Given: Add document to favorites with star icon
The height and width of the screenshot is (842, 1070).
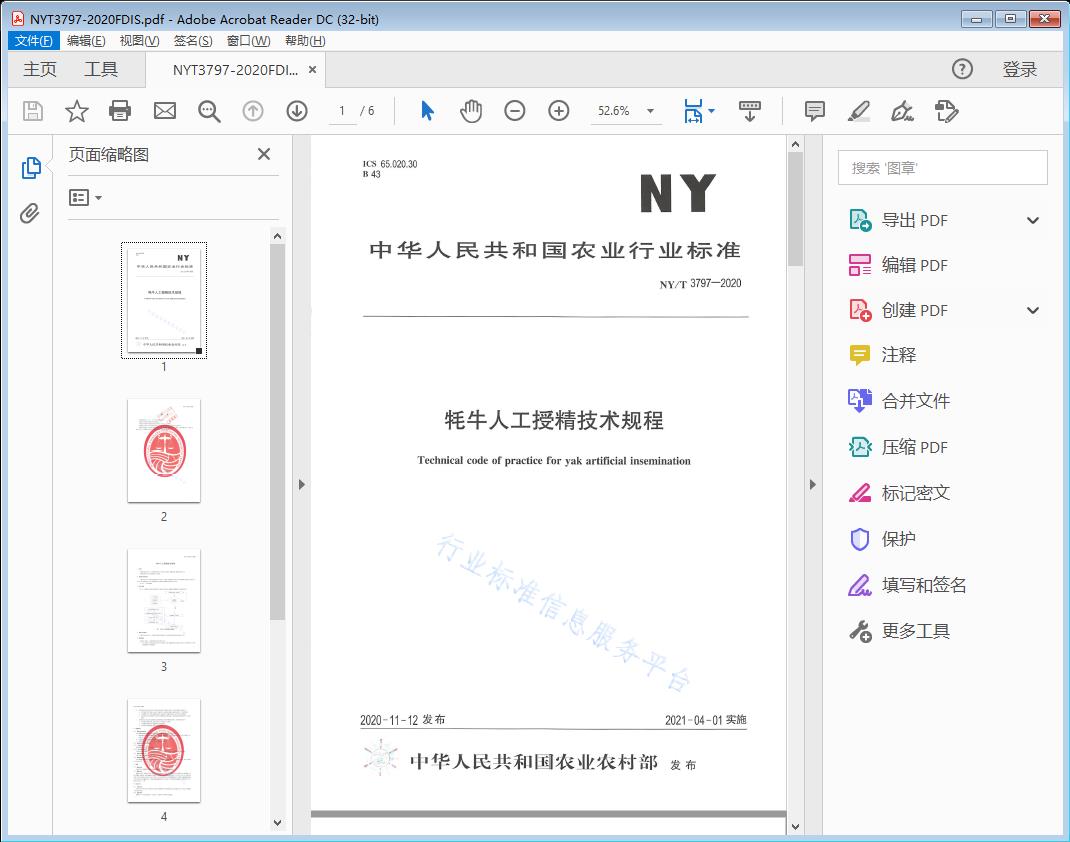Looking at the screenshot, I should [x=76, y=111].
